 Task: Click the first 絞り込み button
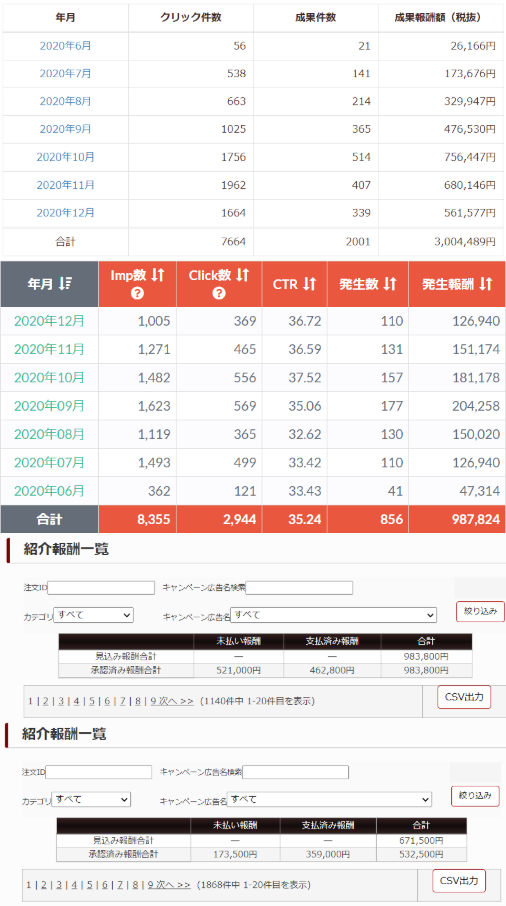pyautogui.click(x=480, y=611)
